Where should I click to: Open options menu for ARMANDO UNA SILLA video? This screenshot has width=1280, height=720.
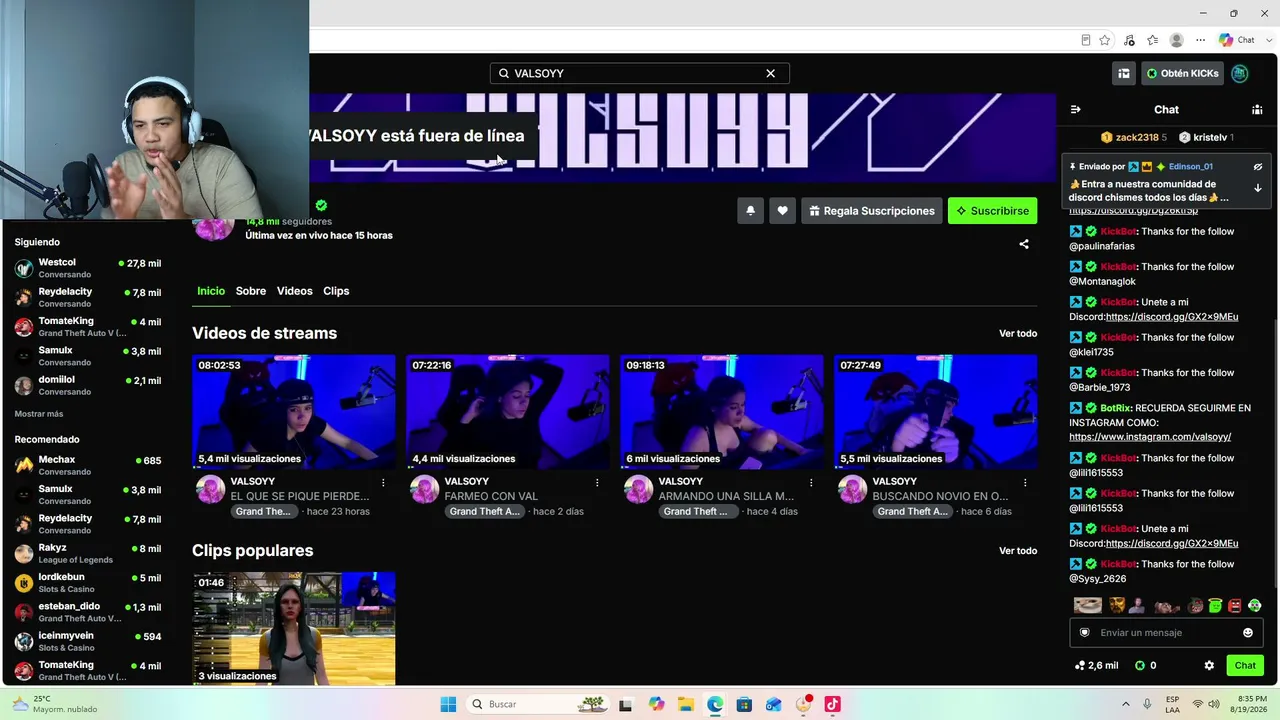tap(811, 482)
